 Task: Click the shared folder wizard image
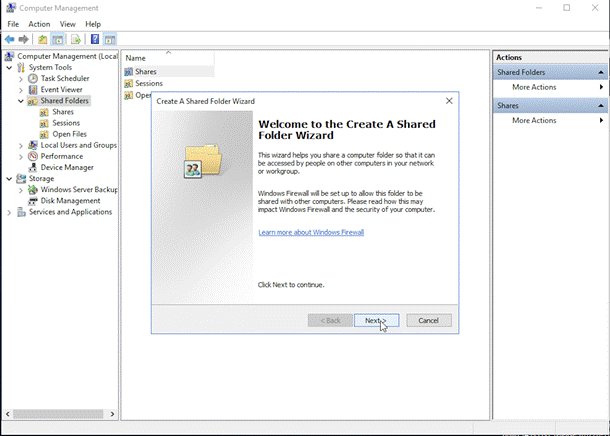point(203,161)
